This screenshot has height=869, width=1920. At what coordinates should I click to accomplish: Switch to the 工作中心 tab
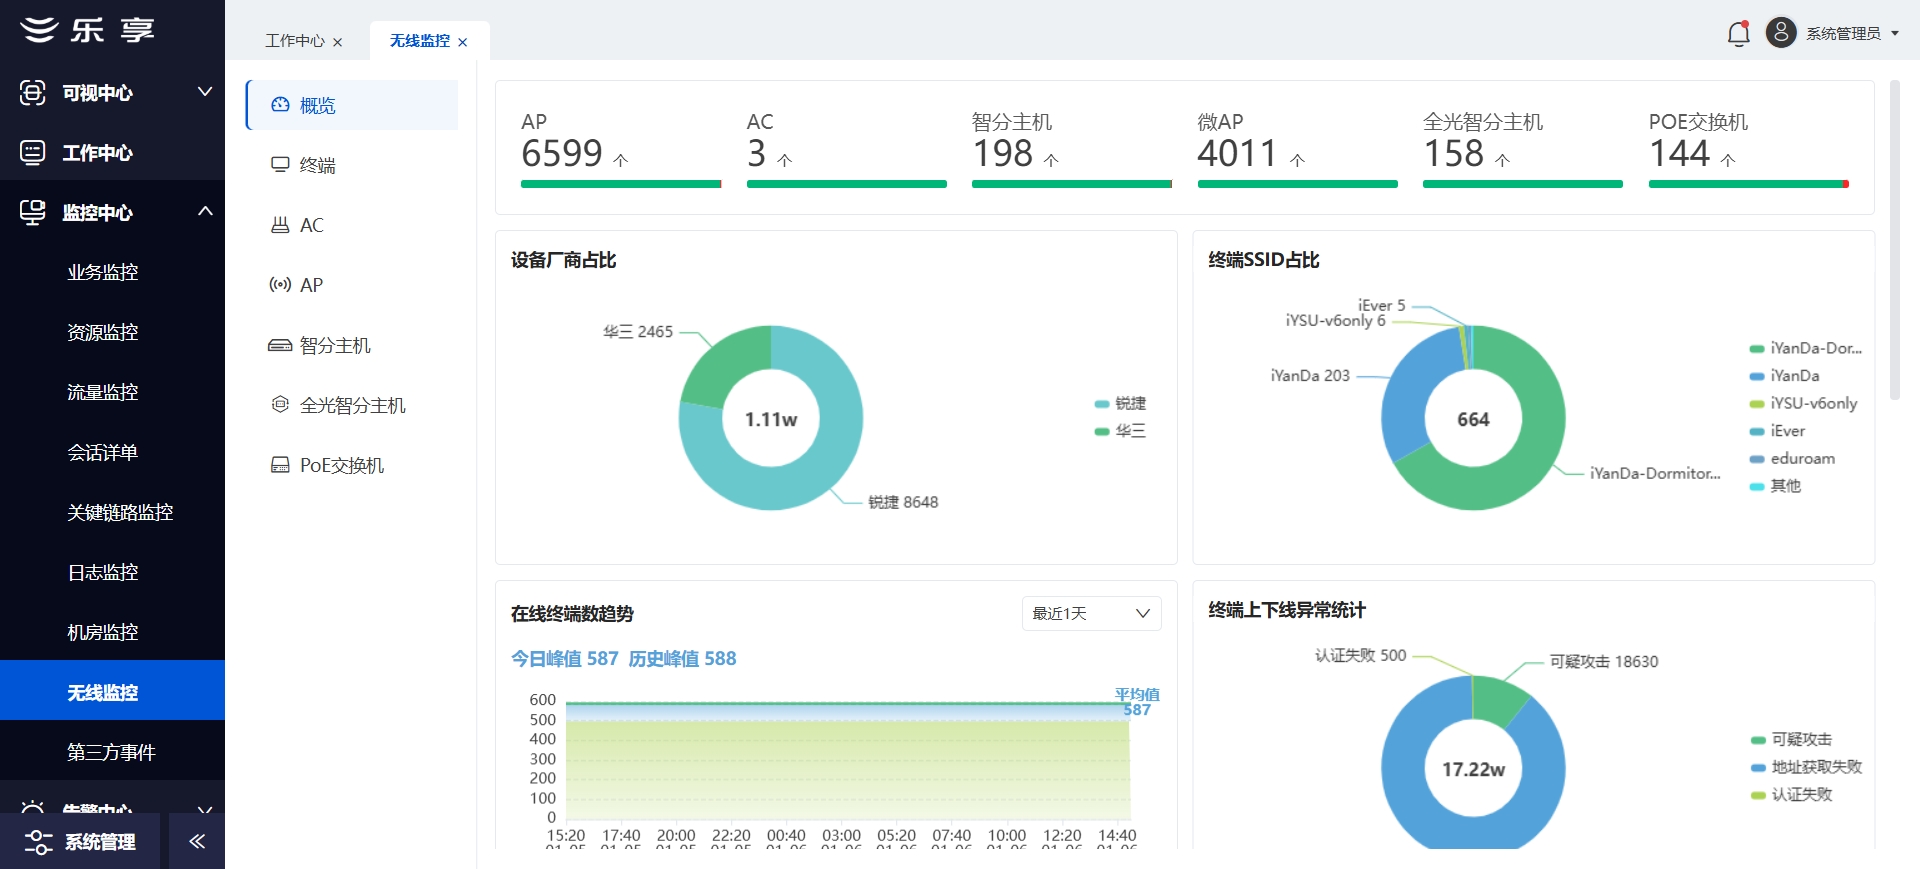(294, 41)
